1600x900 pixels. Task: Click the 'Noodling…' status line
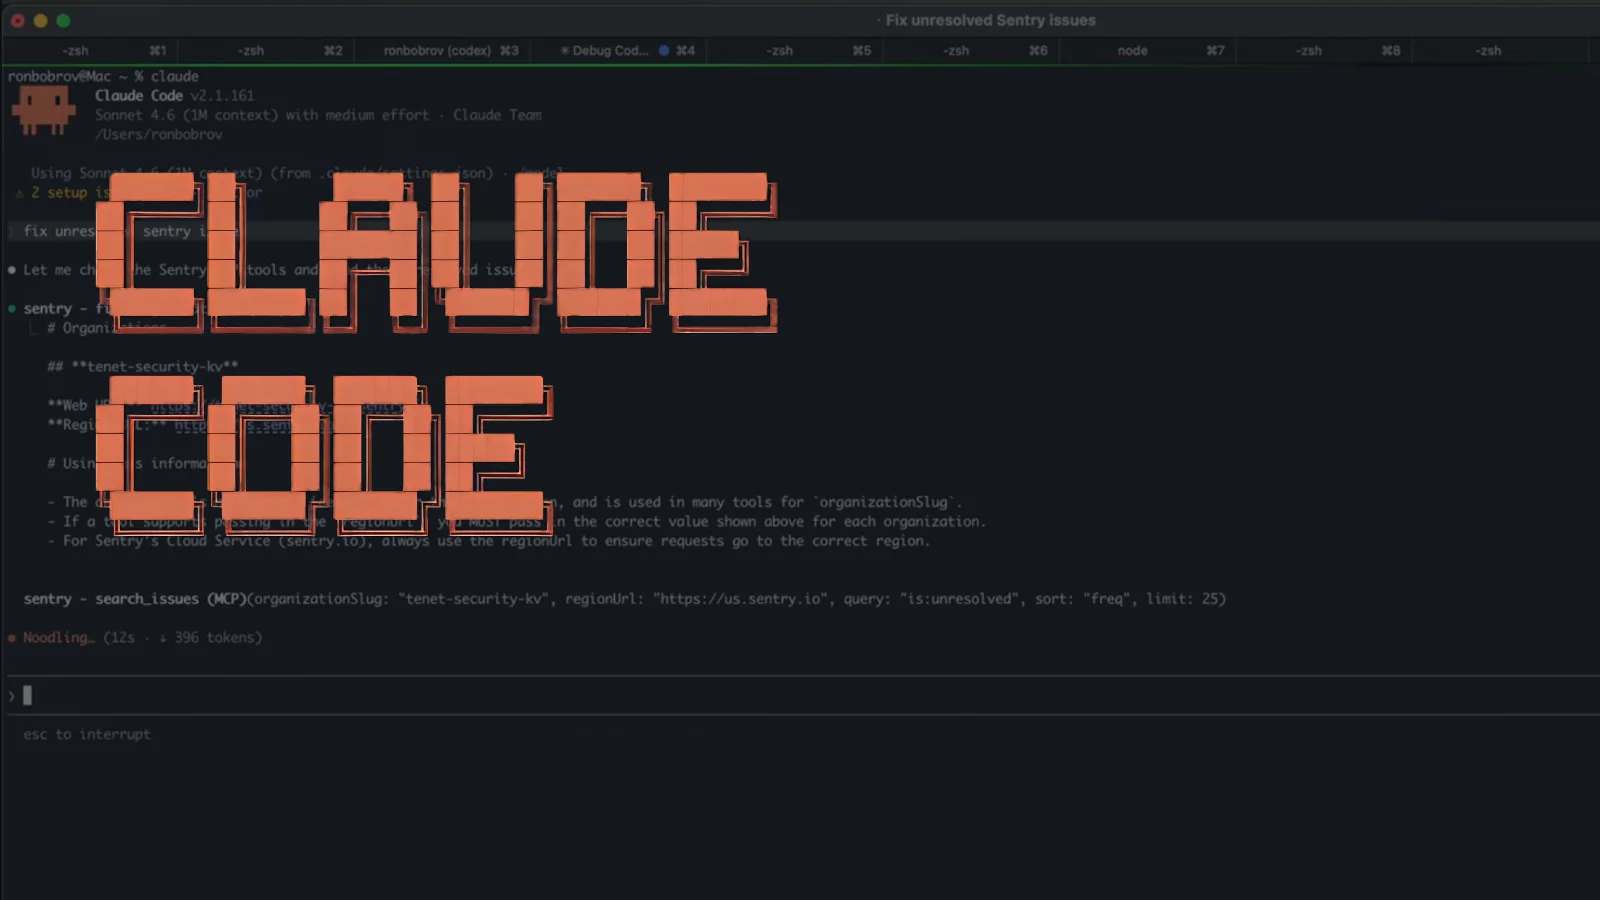[142, 637]
